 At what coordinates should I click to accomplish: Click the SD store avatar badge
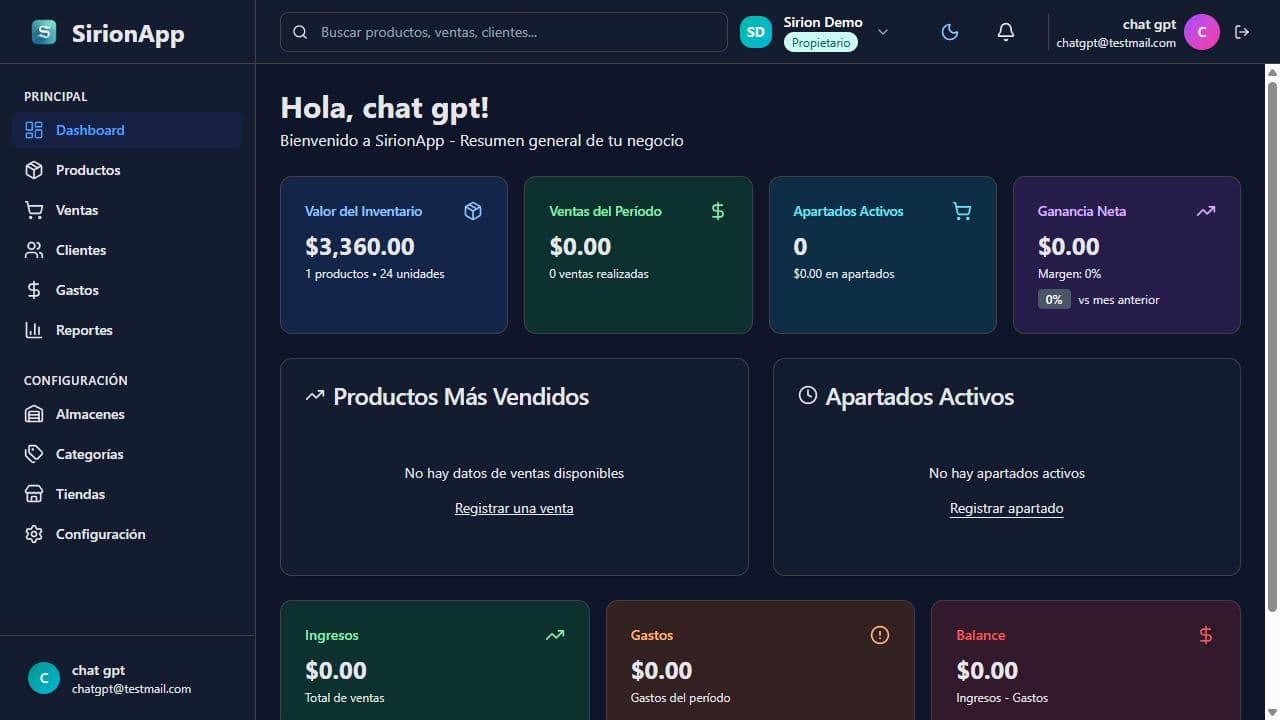[756, 32]
